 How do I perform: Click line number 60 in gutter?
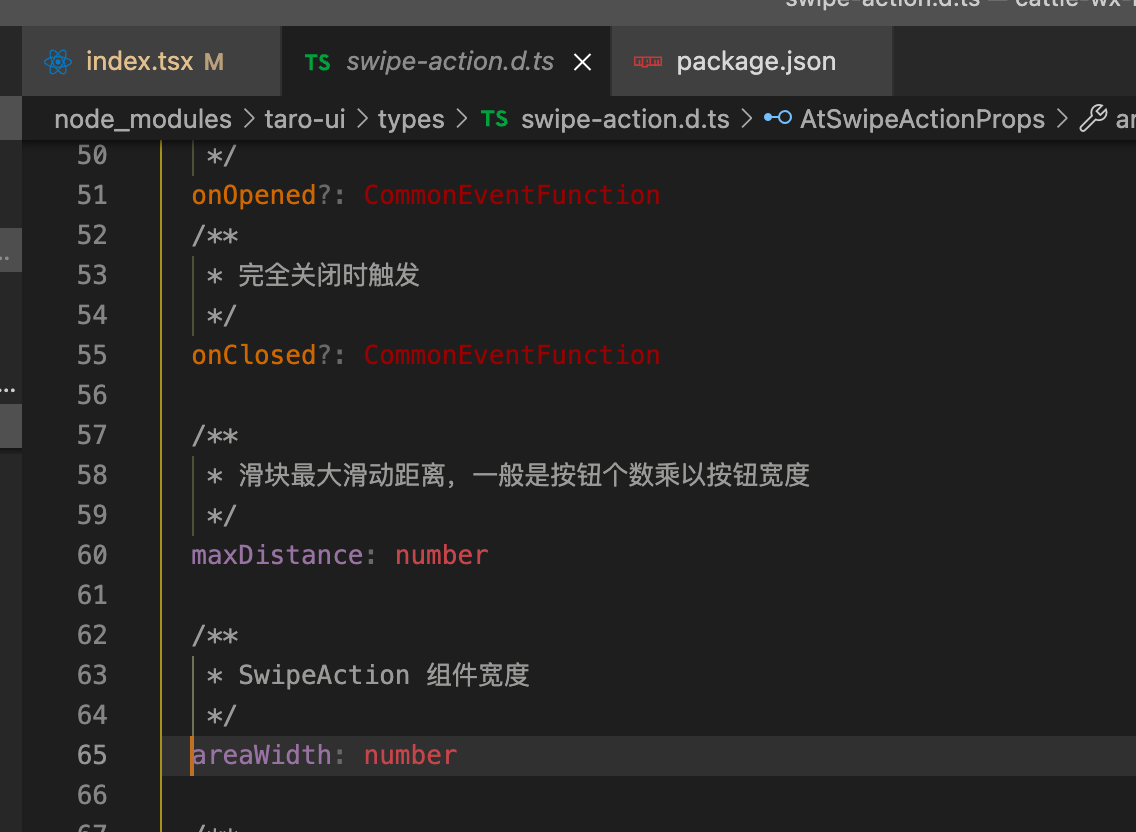92,555
